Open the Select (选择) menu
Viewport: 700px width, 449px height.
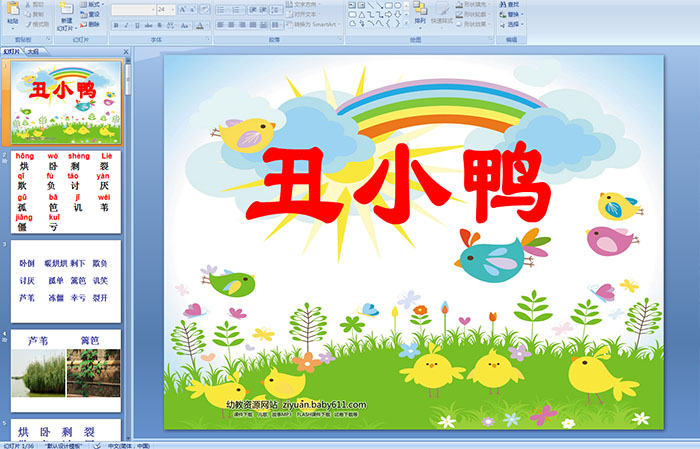(x=512, y=24)
